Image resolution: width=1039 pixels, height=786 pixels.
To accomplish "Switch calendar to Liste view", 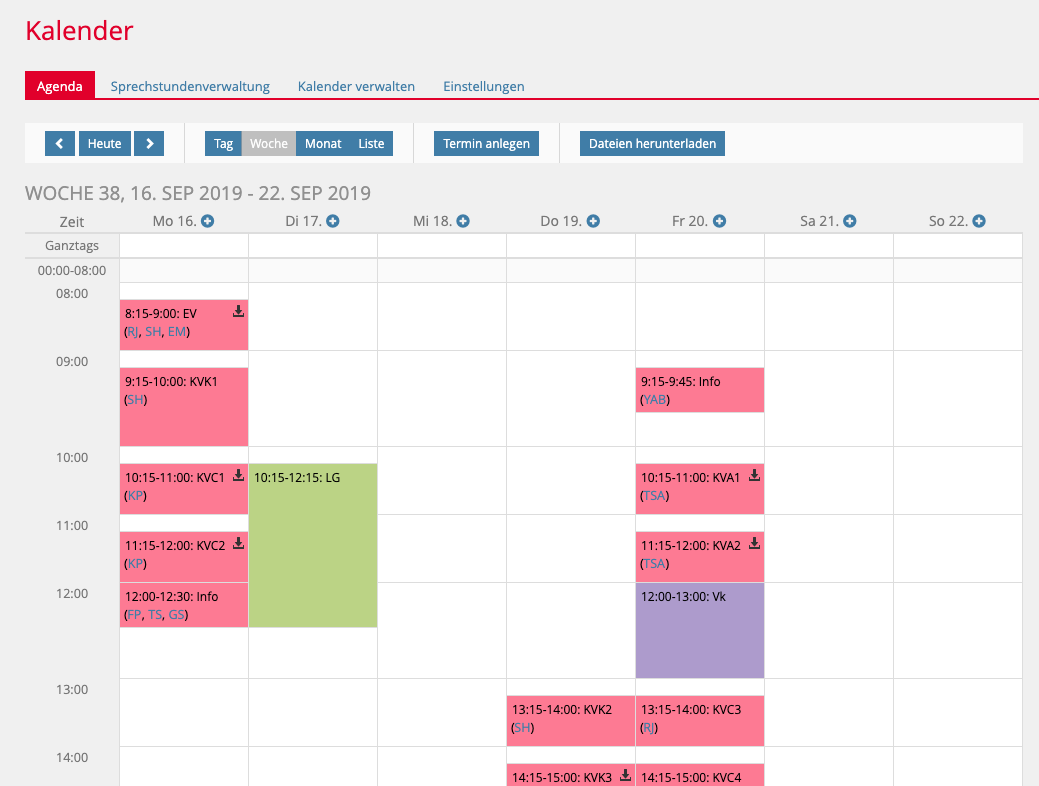I will 371,144.
